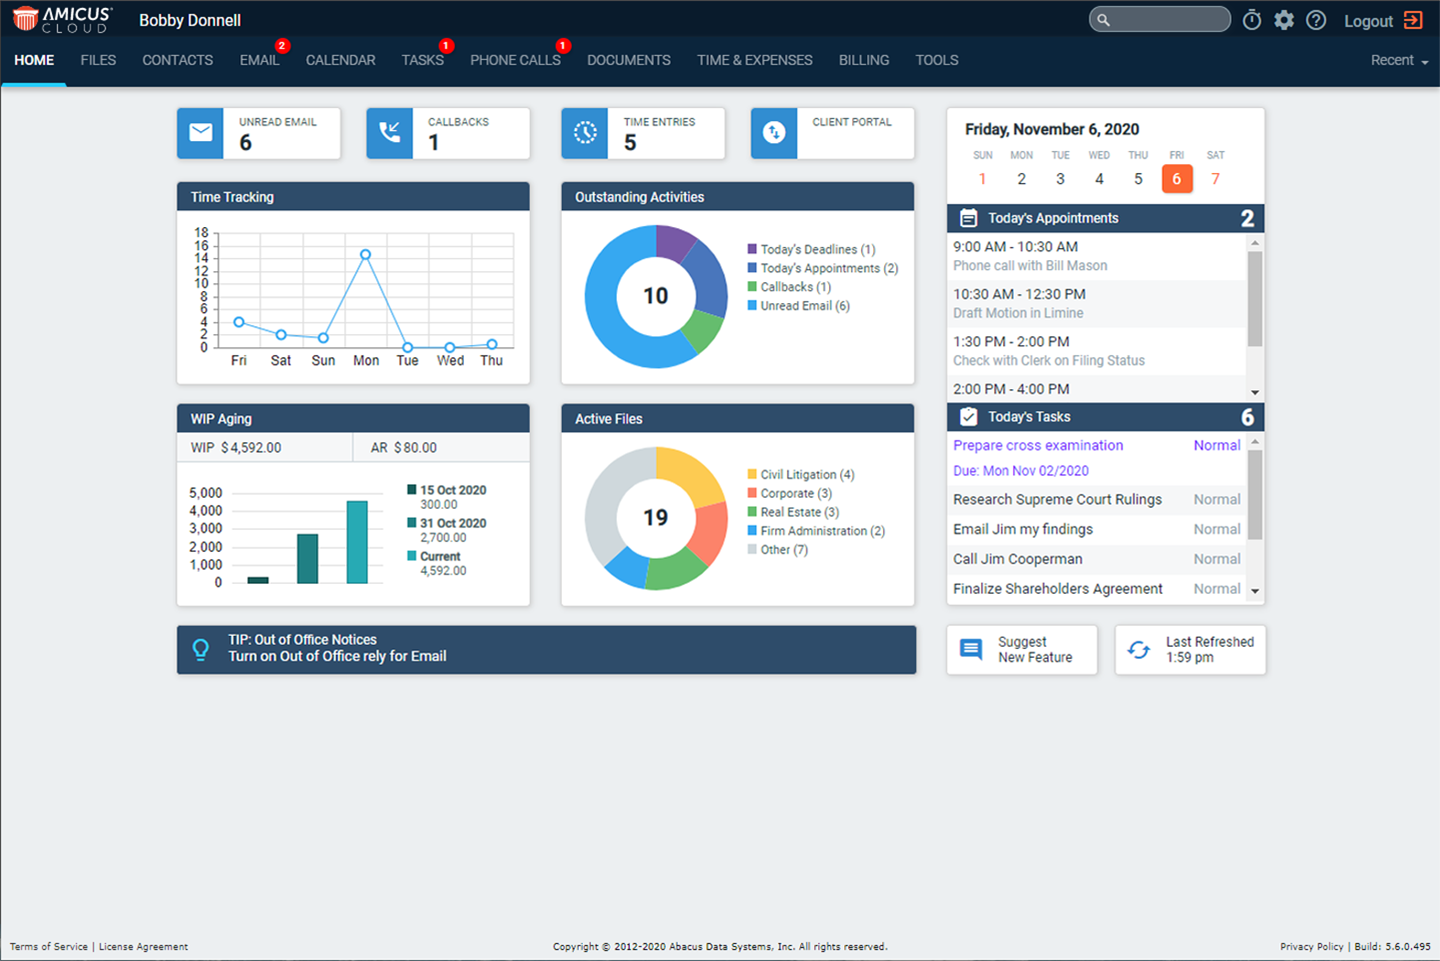Switch to the Calendar tab
Viewport: 1440px width, 961px height.
(341, 61)
